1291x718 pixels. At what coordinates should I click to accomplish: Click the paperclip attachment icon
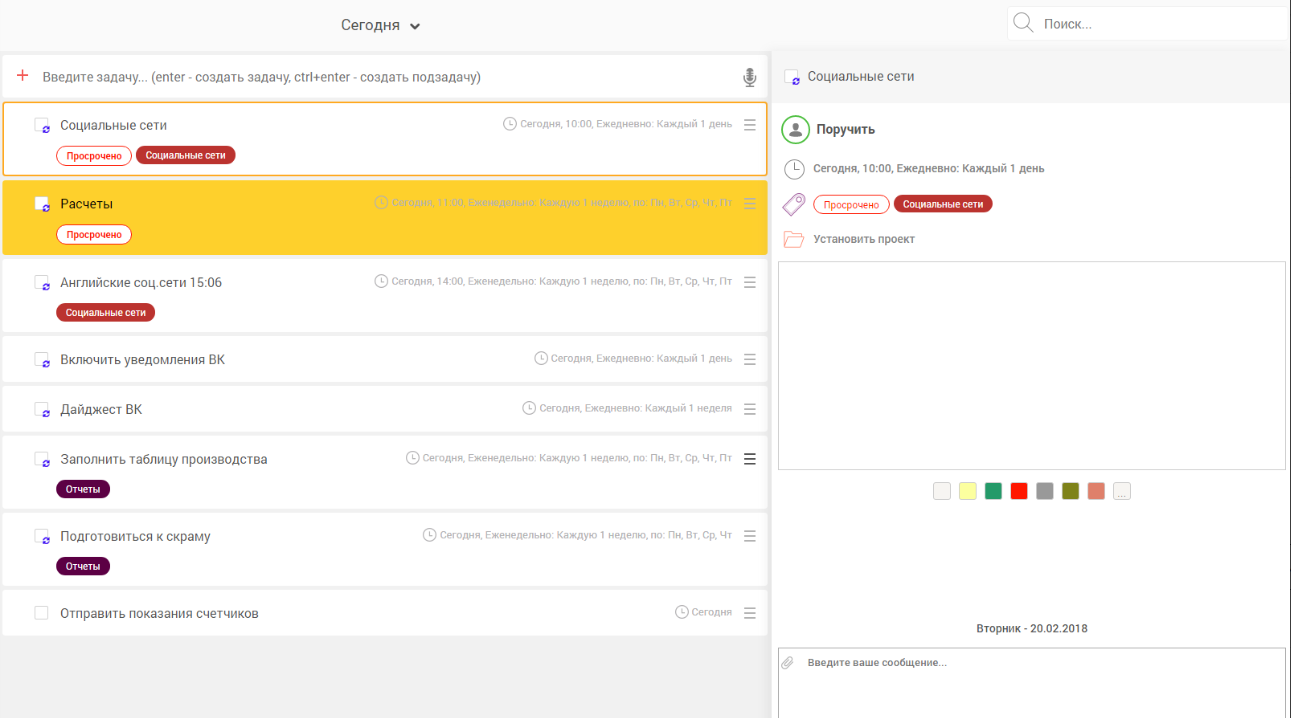coord(788,663)
